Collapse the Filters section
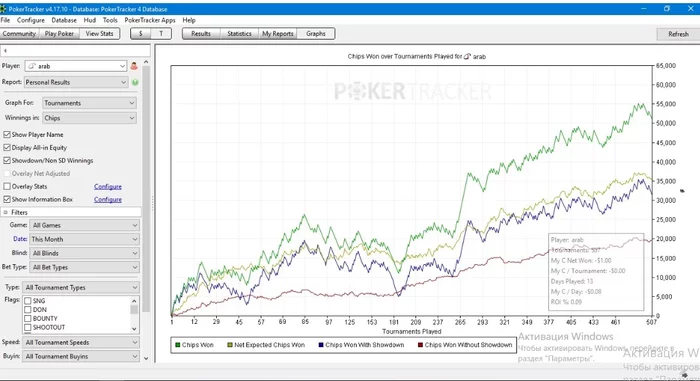This screenshot has width=700, height=381. pyautogui.click(x=6, y=212)
